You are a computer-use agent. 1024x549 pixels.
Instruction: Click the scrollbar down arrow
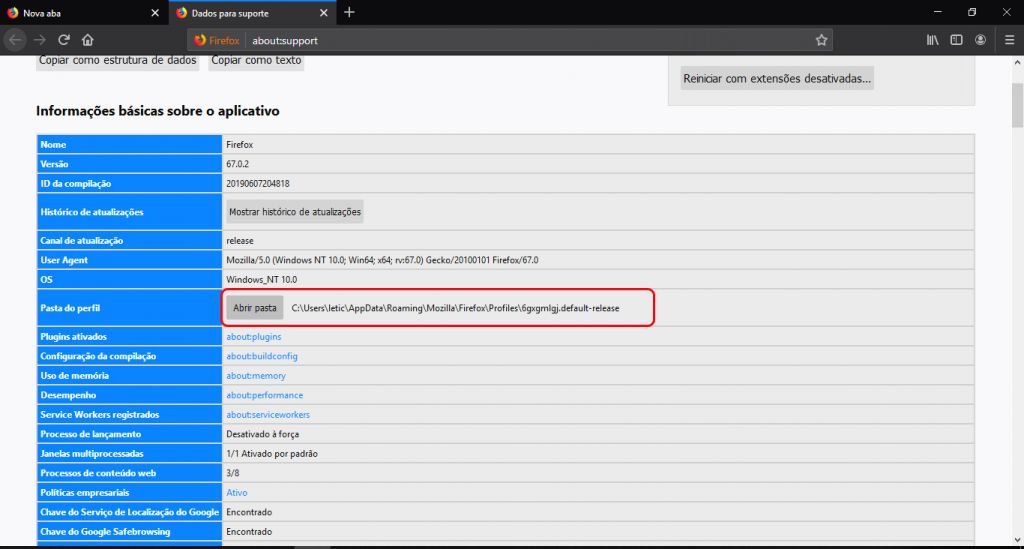click(x=1017, y=539)
